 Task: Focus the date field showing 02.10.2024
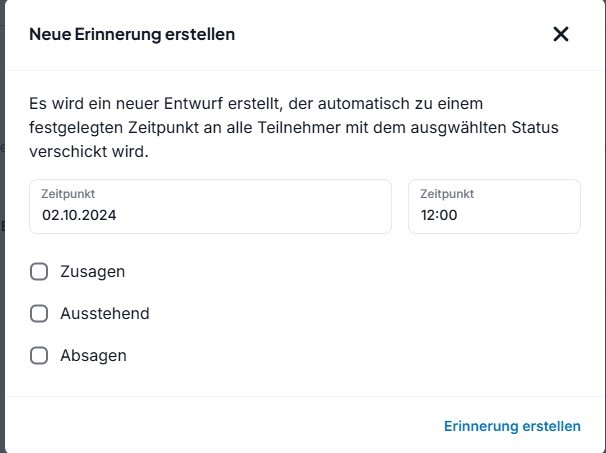(211, 206)
